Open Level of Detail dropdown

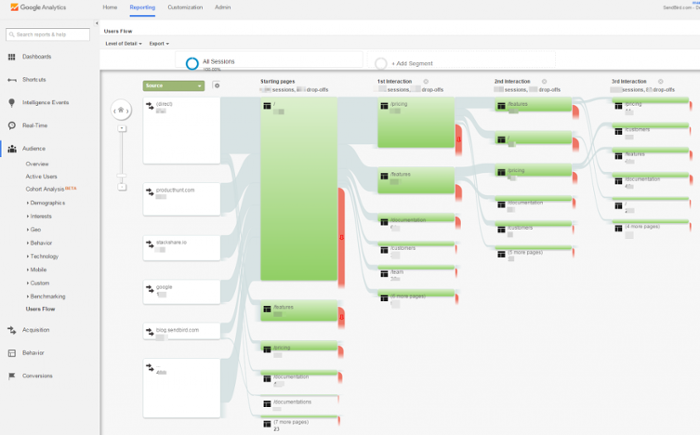pos(123,43)
